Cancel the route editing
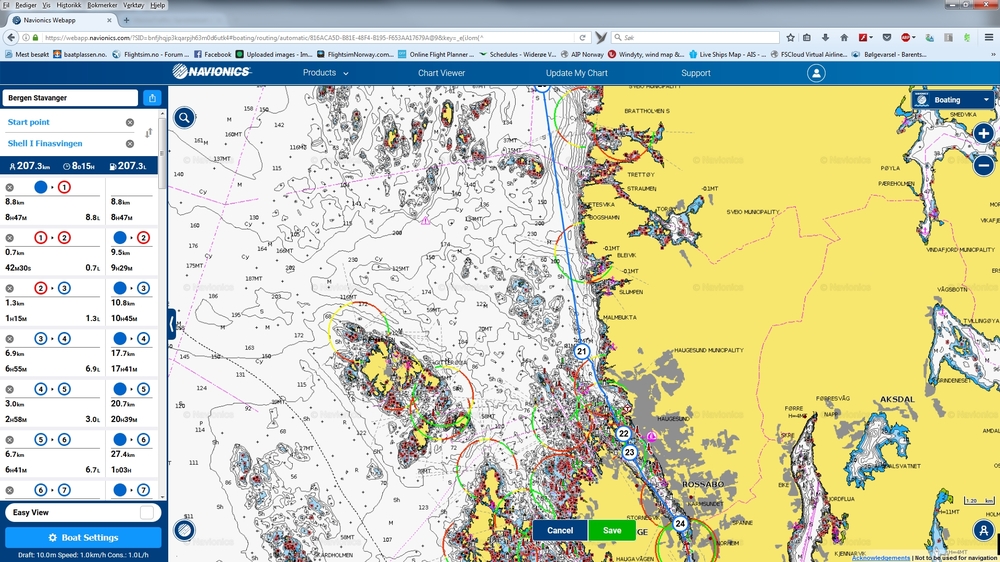 click(560, 530)
